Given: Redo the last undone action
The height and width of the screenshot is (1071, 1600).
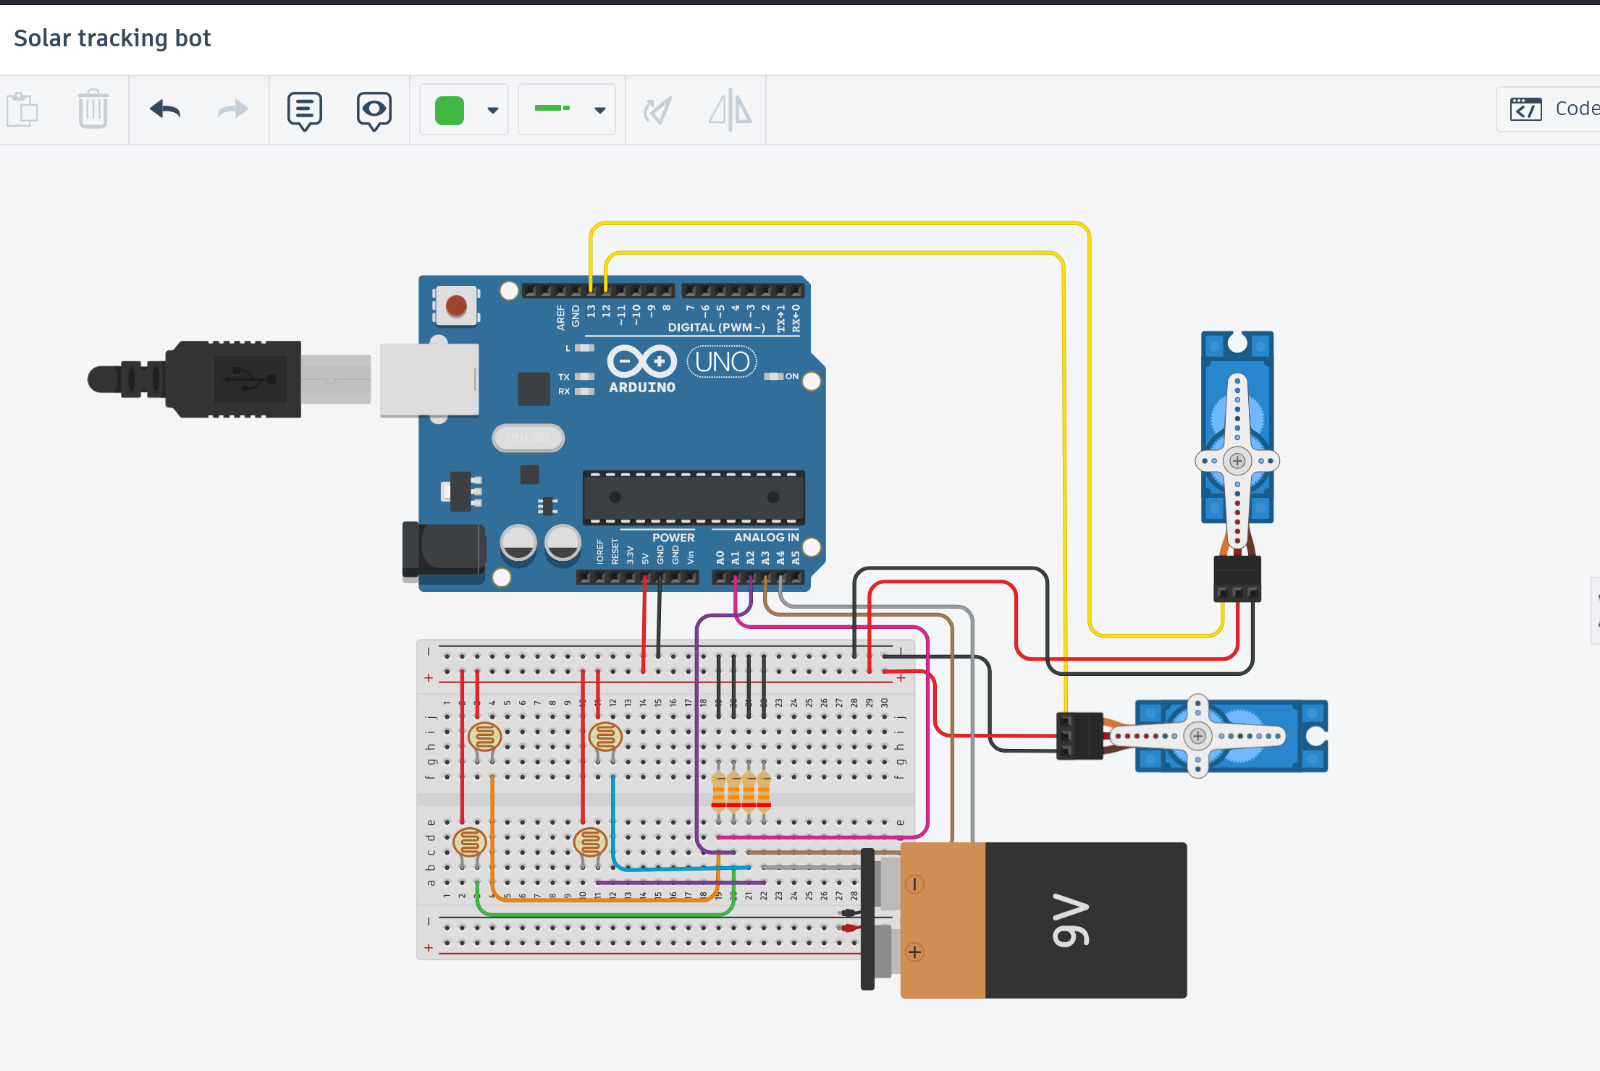Looking at the screenshot, I should (232, 109).
